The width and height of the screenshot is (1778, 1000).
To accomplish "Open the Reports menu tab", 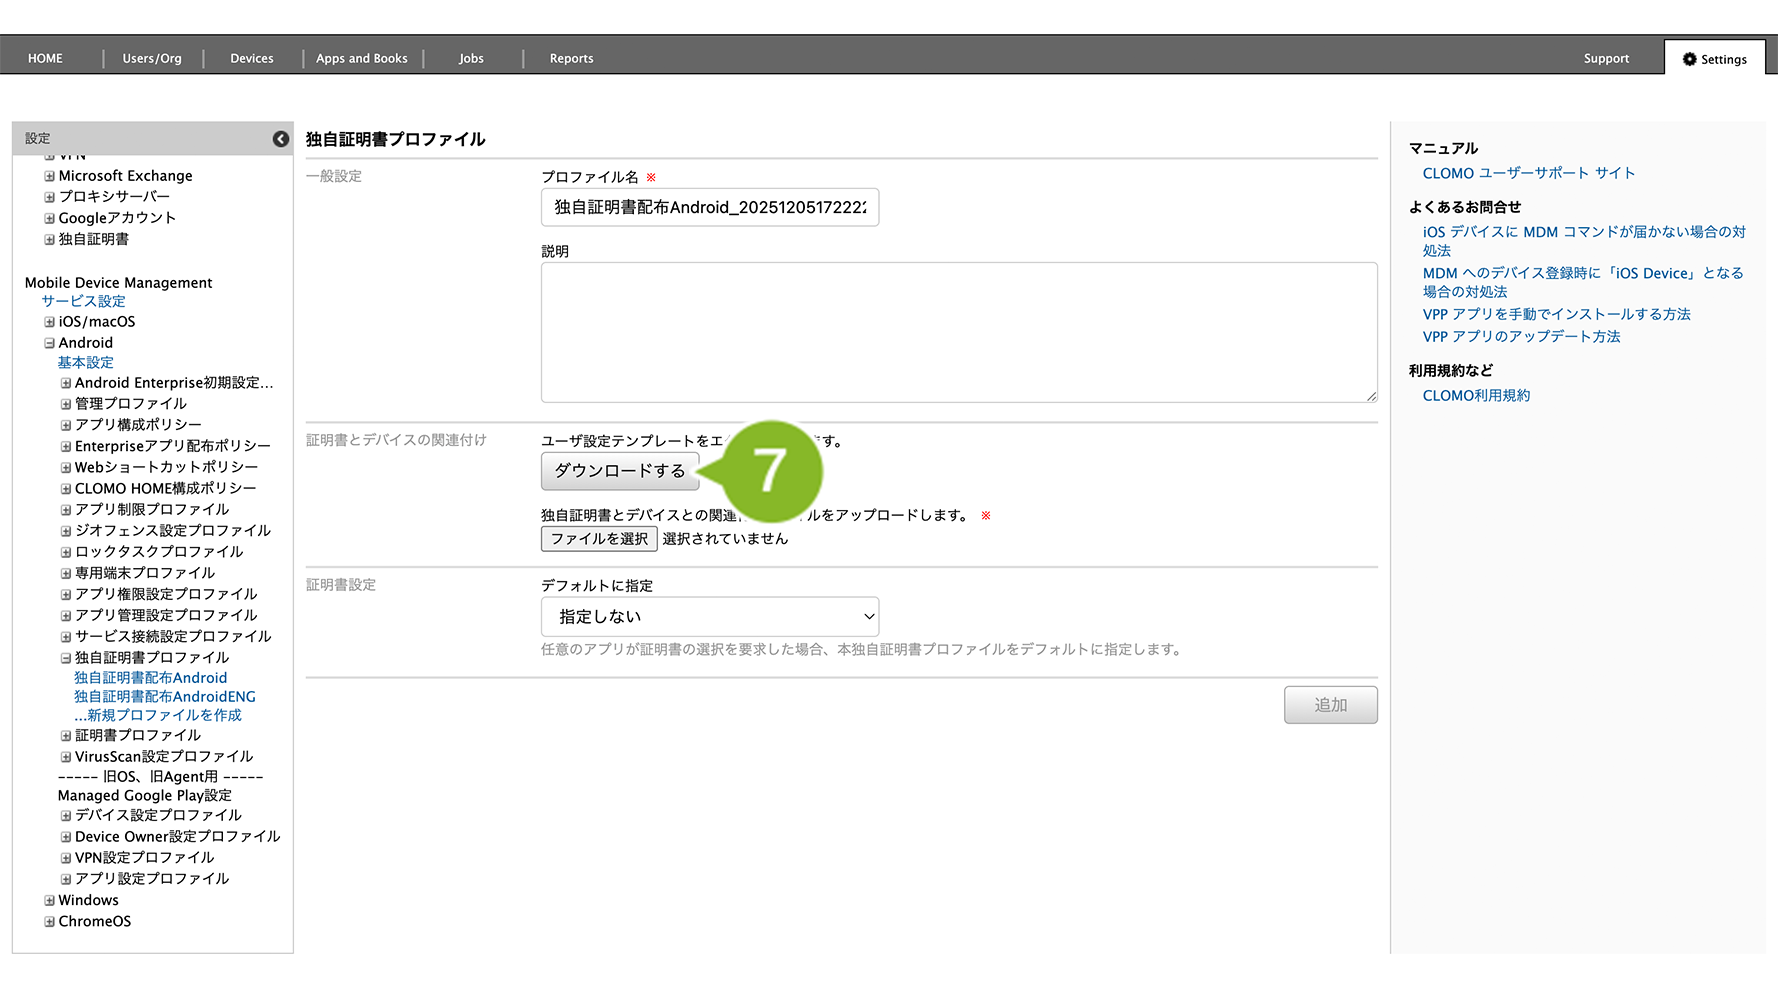I will pyautogui.click(x=571, y=59).
